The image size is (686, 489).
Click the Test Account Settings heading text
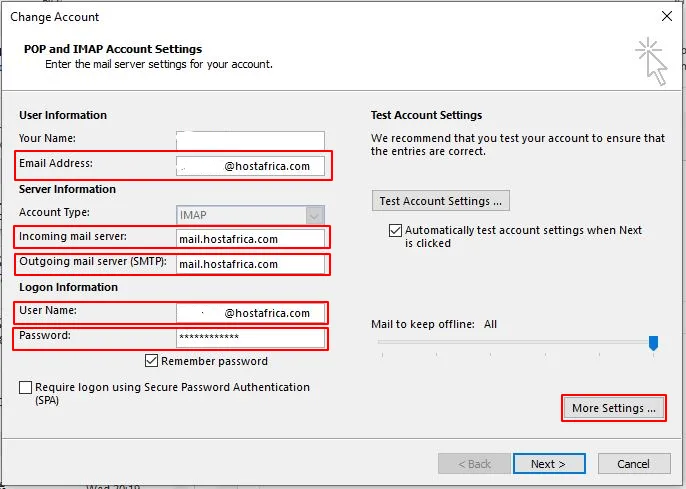(427, 115)
